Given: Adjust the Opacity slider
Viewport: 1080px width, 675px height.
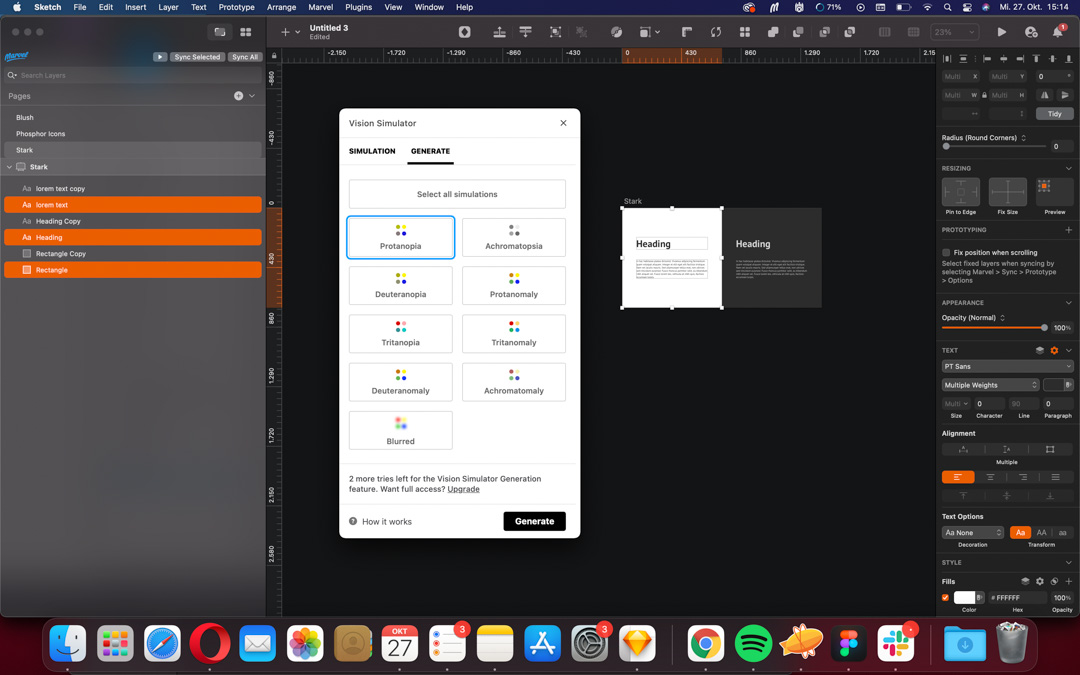Looking at the screenshot, I should [995, 328].
